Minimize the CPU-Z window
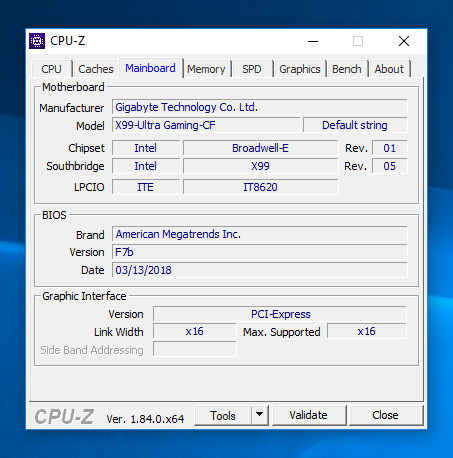Image resolution: width=453 pixels, height=458 pixels. (313, 41)
